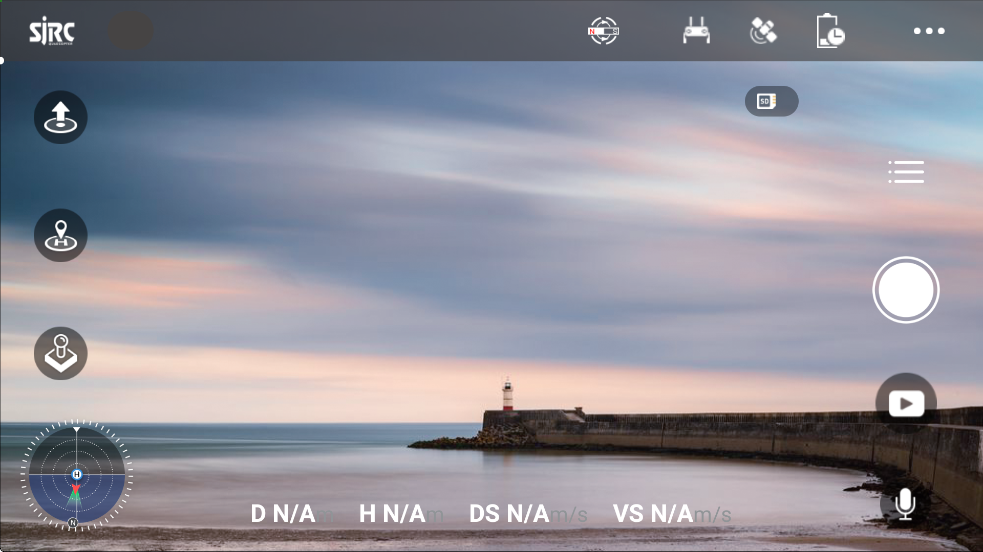Open the attitude radar compass map
The height and width of the screenshot is (552, 983).
point(75,474)
